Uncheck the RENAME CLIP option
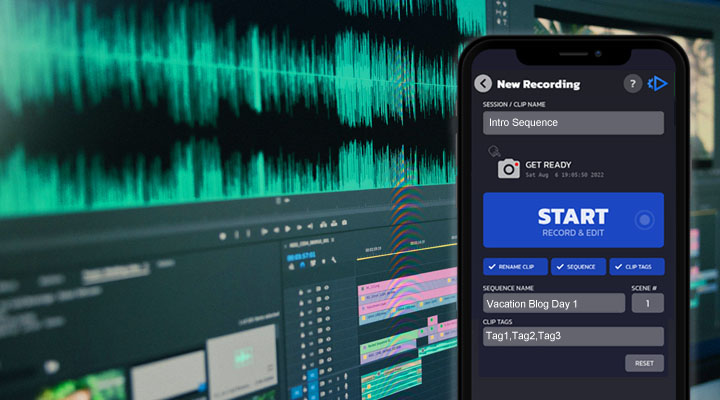This screenshot has height=400, width=720. click(x=515, y=267)
